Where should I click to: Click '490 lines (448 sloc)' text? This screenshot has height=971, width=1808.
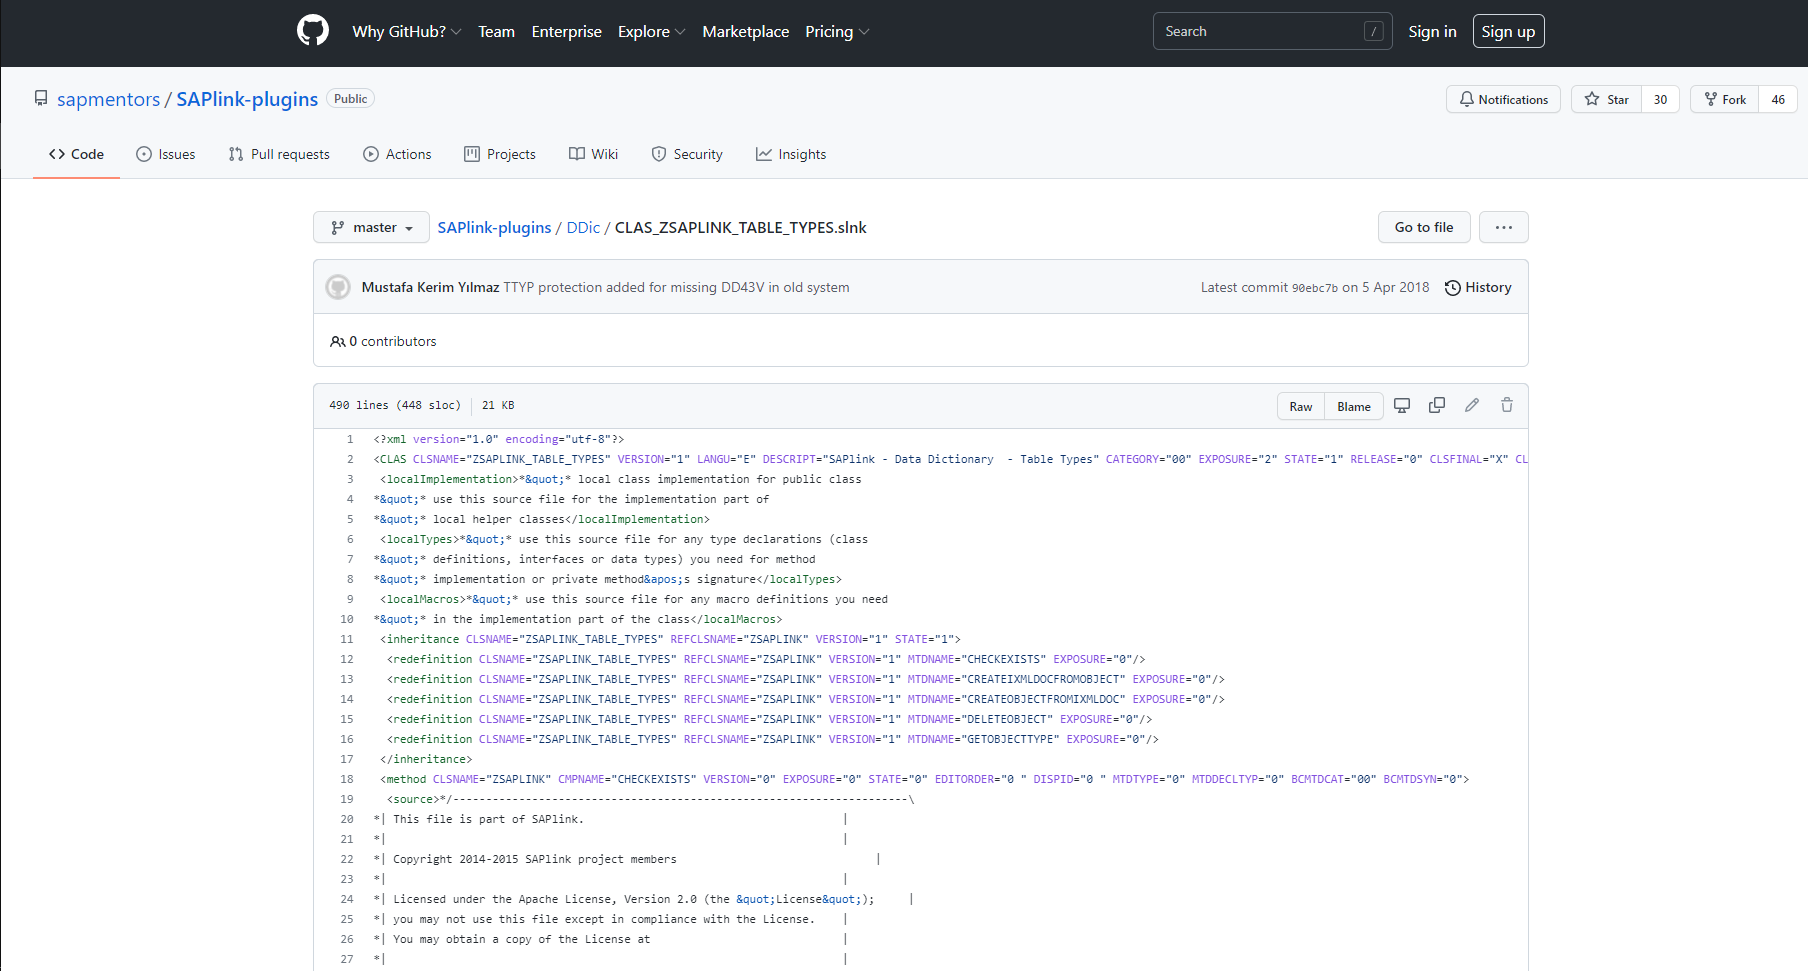394,405
